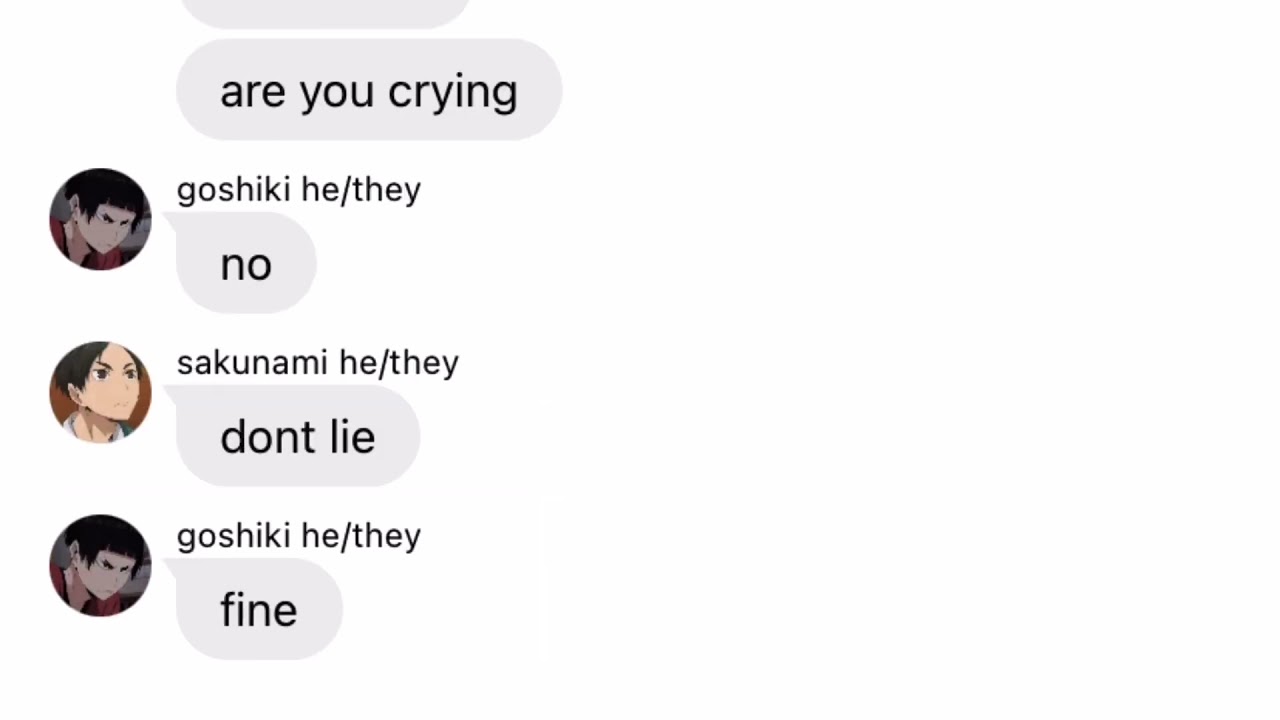Click he/they pronouns above the "no" message
The width and height of the screenshot is (1280, 720).
pos(361,190)
